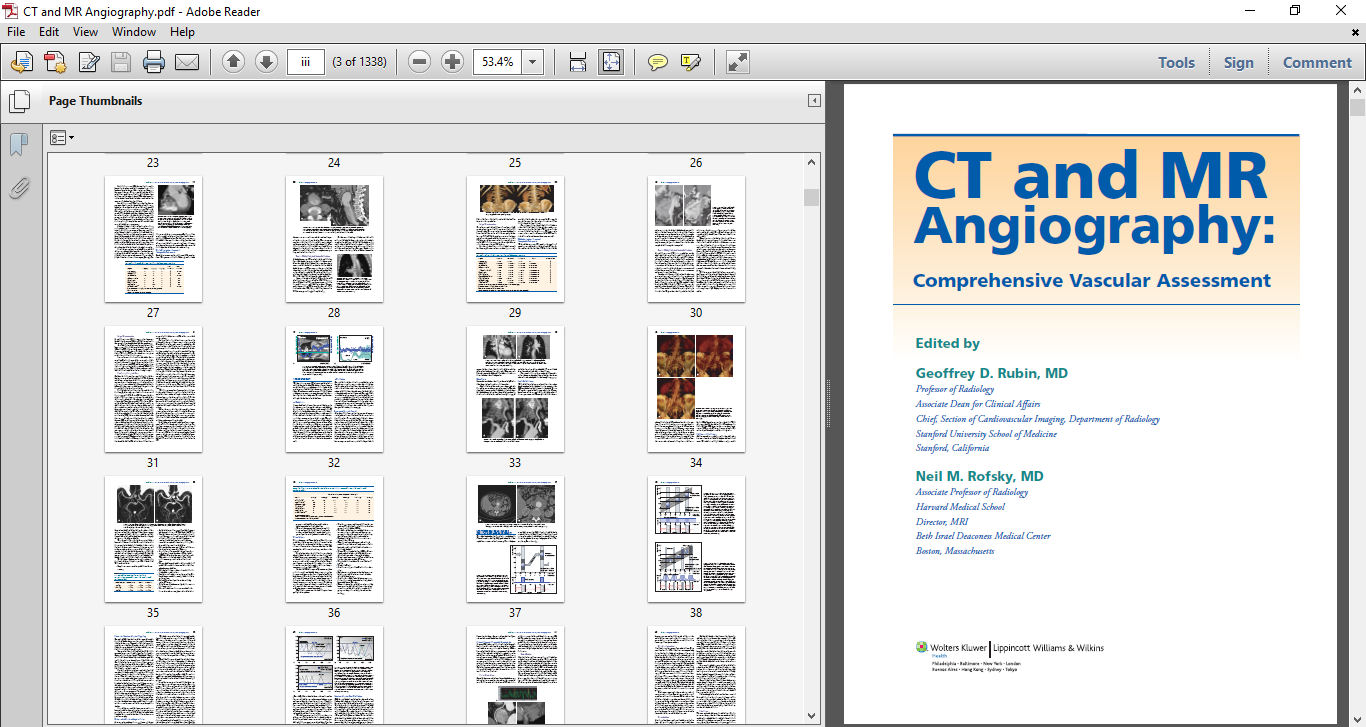This screenshot has height=727, width=1366.
Task: Go to next page arrow
Action: 266,62
